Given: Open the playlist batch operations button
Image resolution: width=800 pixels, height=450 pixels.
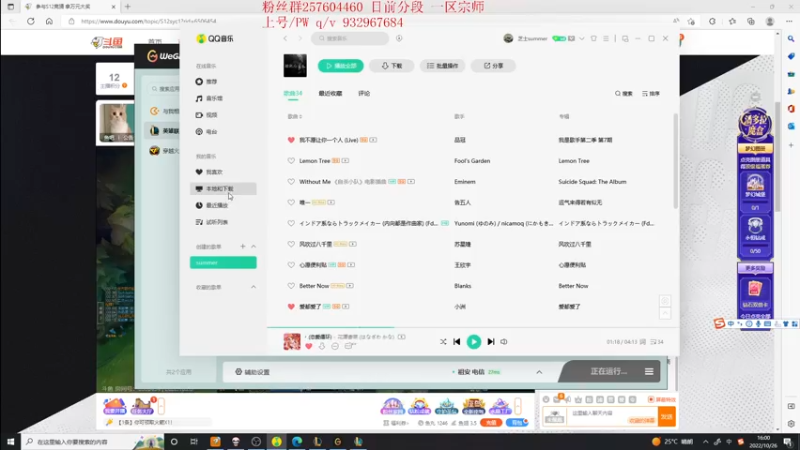Looking at the screenshot, I should (x=442, y=66).
